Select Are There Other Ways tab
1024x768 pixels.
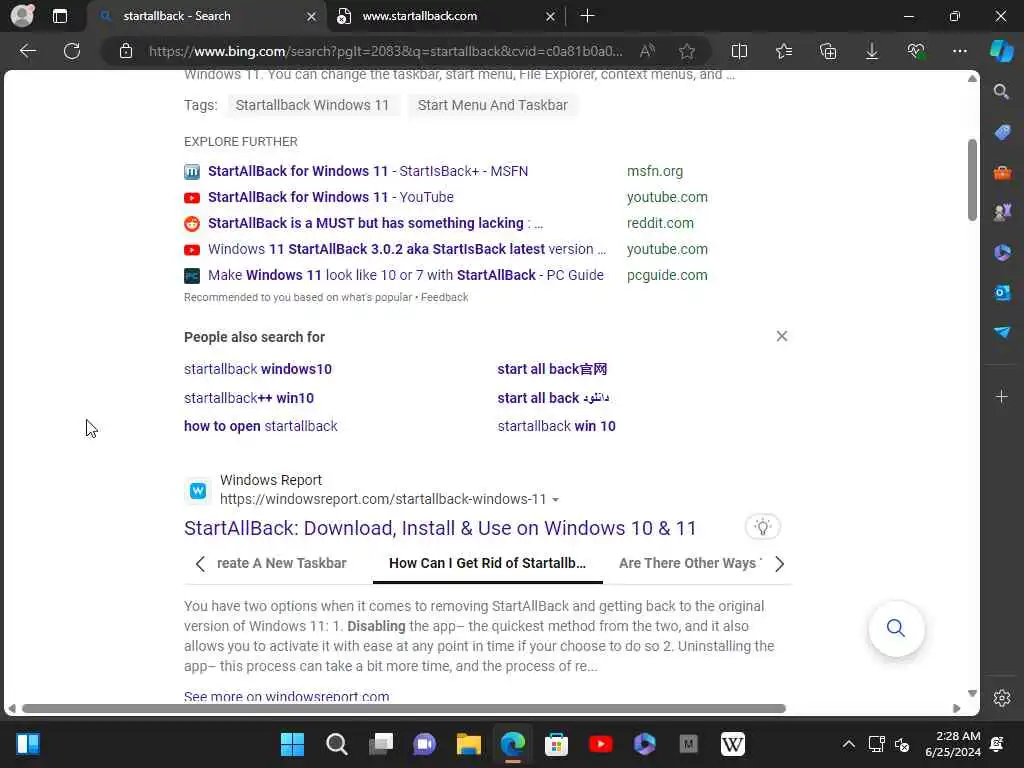tap(690, 563)
